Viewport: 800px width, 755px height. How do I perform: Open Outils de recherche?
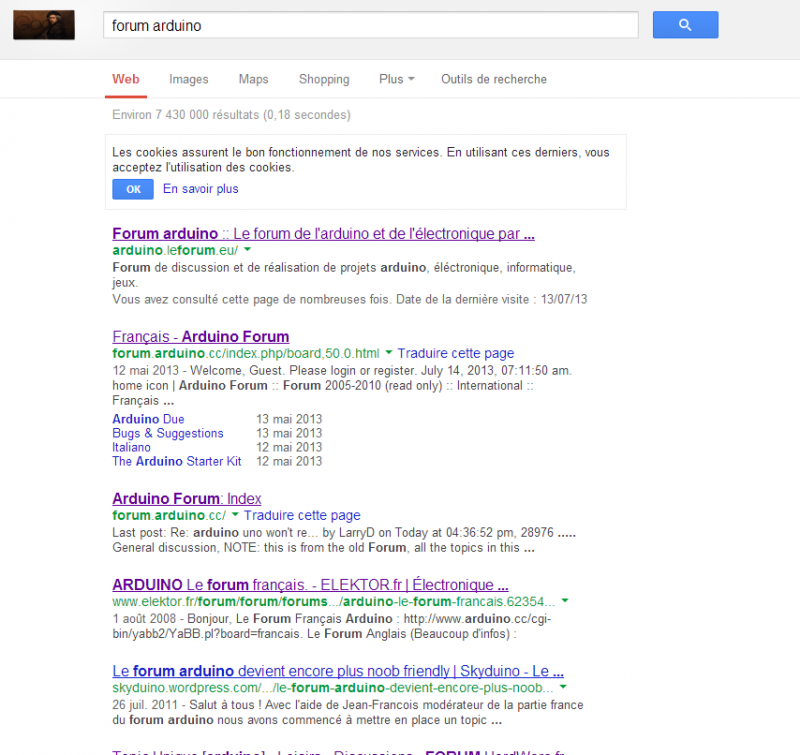494,79
